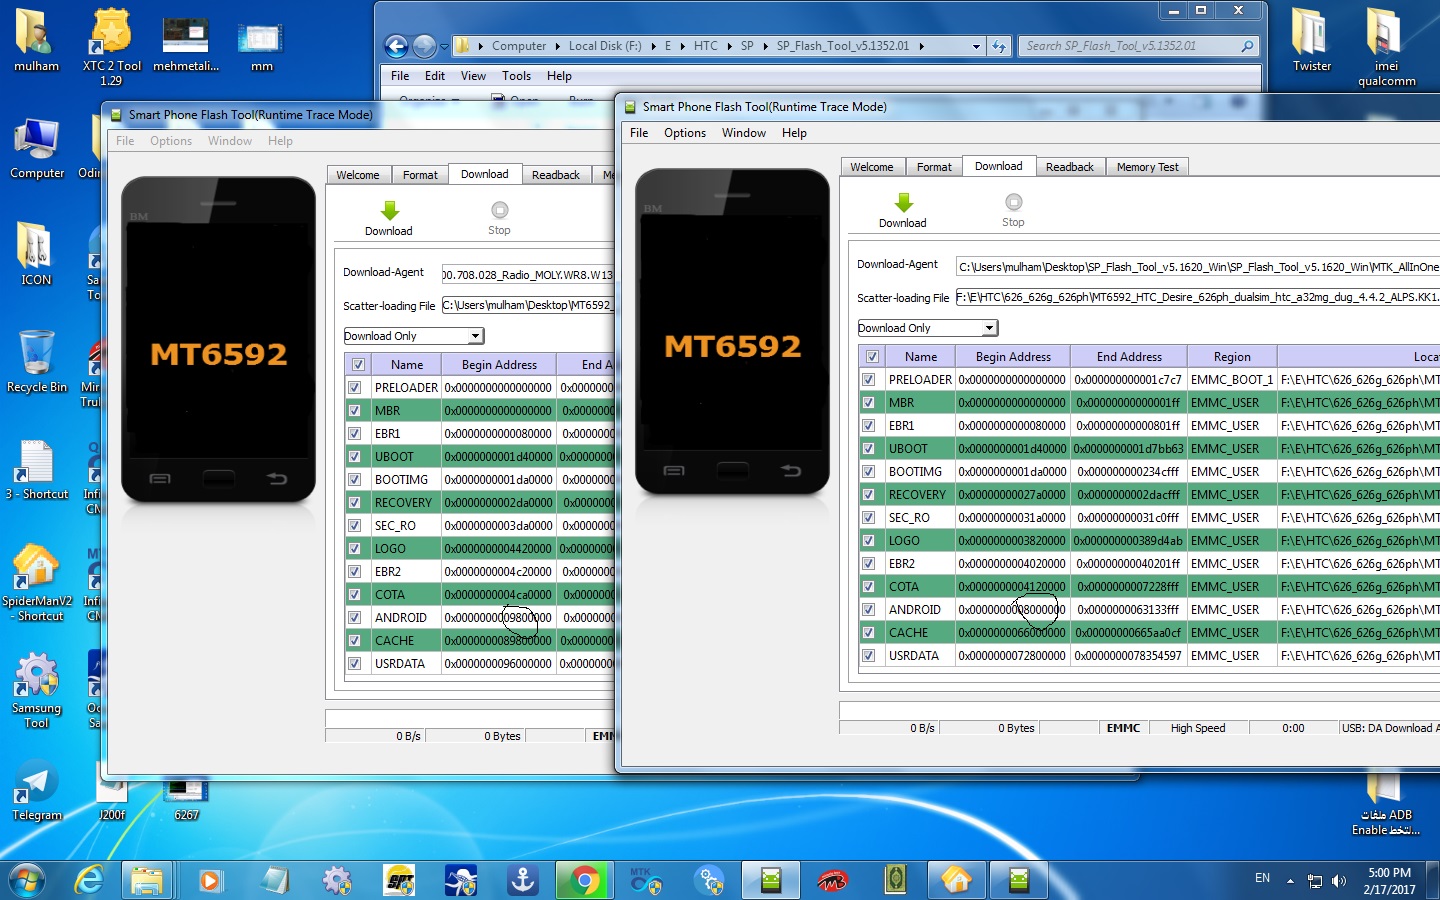Uncheck LOGO checkbox in back Flash Tool window
Image resolution: width=1440 pixels, height=900 pixels.
(355, 549)
